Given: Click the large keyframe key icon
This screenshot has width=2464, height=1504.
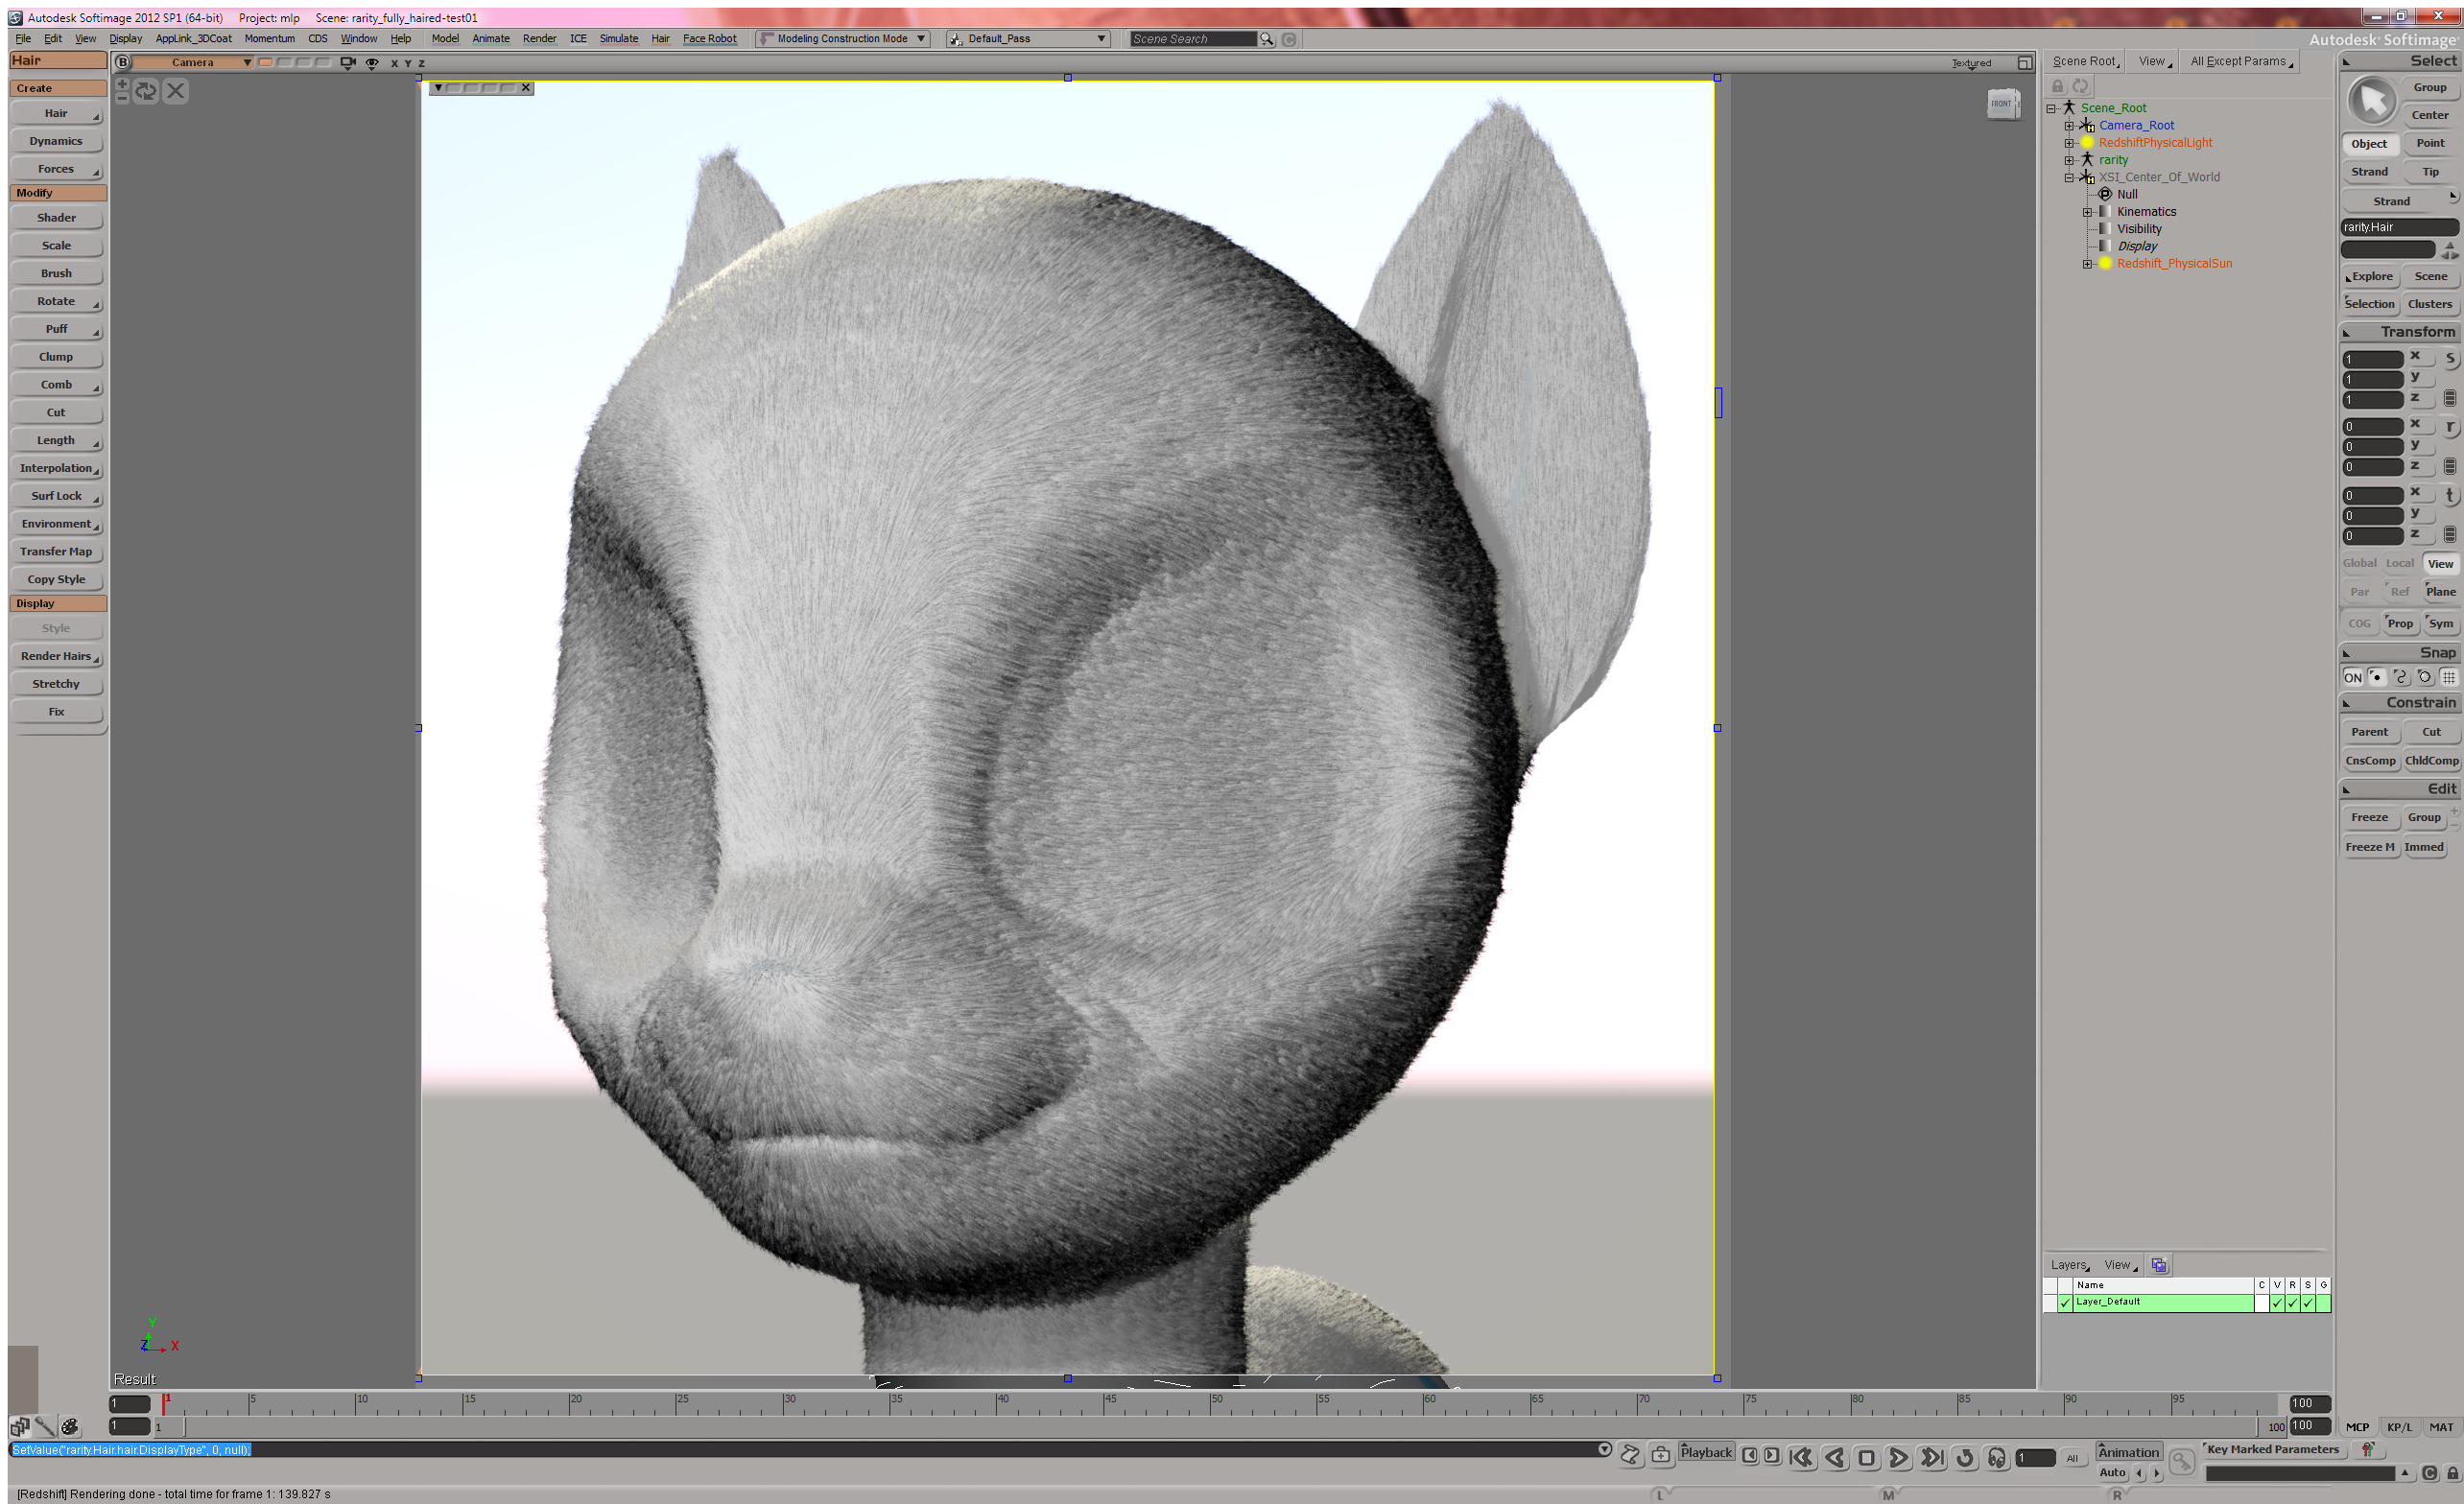Looking at the screenshot, I should 2181,1462.
